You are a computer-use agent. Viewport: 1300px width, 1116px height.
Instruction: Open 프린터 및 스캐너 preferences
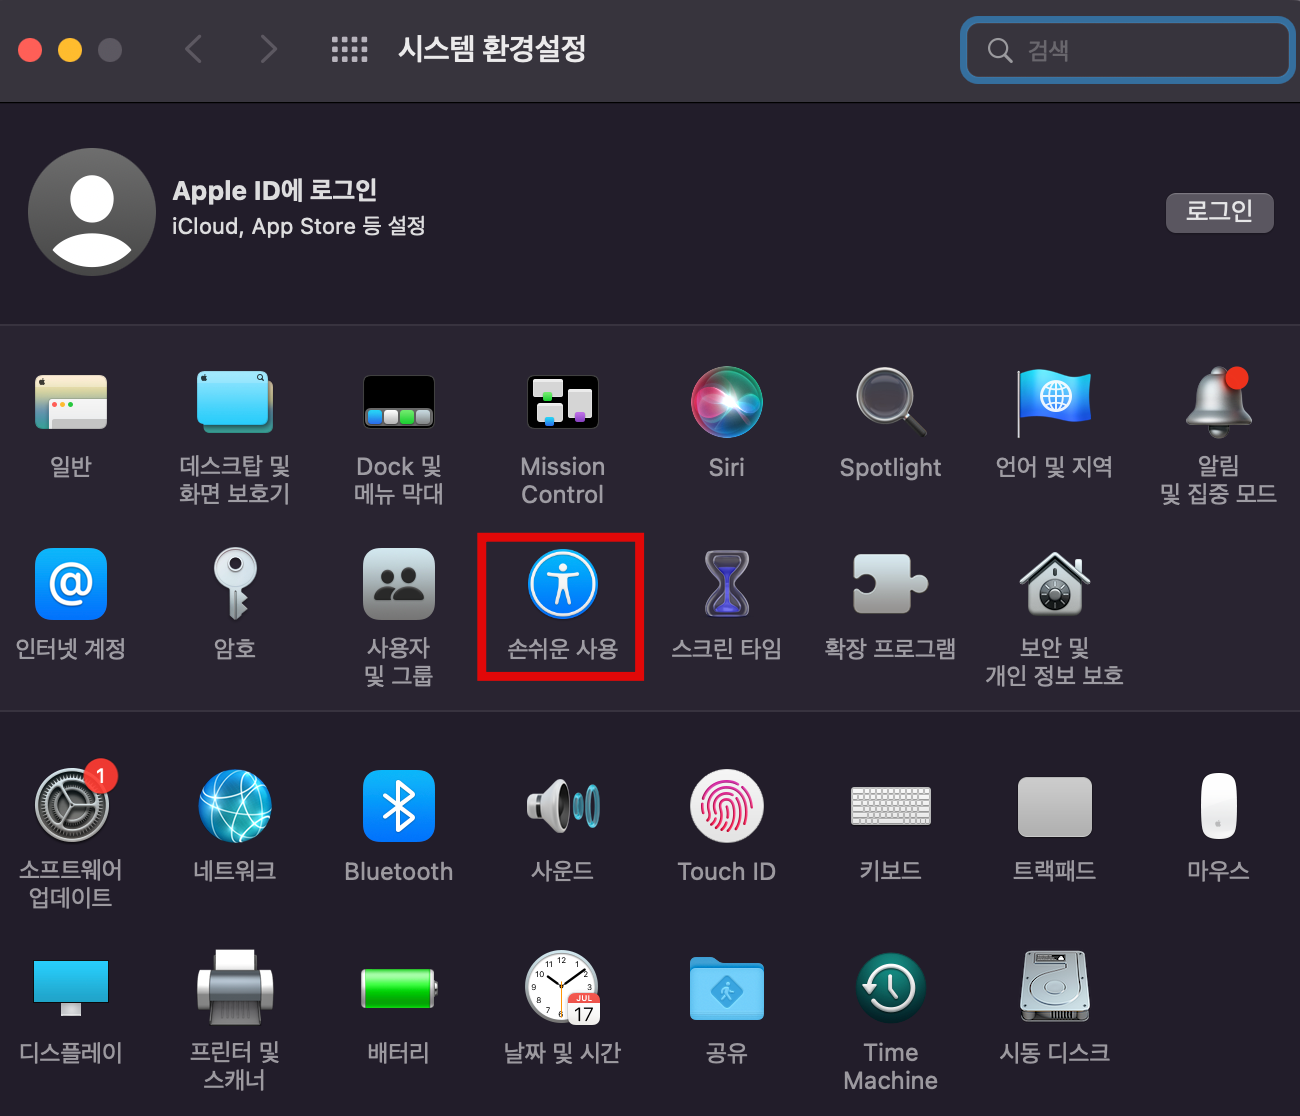click(x=234, y=988)
